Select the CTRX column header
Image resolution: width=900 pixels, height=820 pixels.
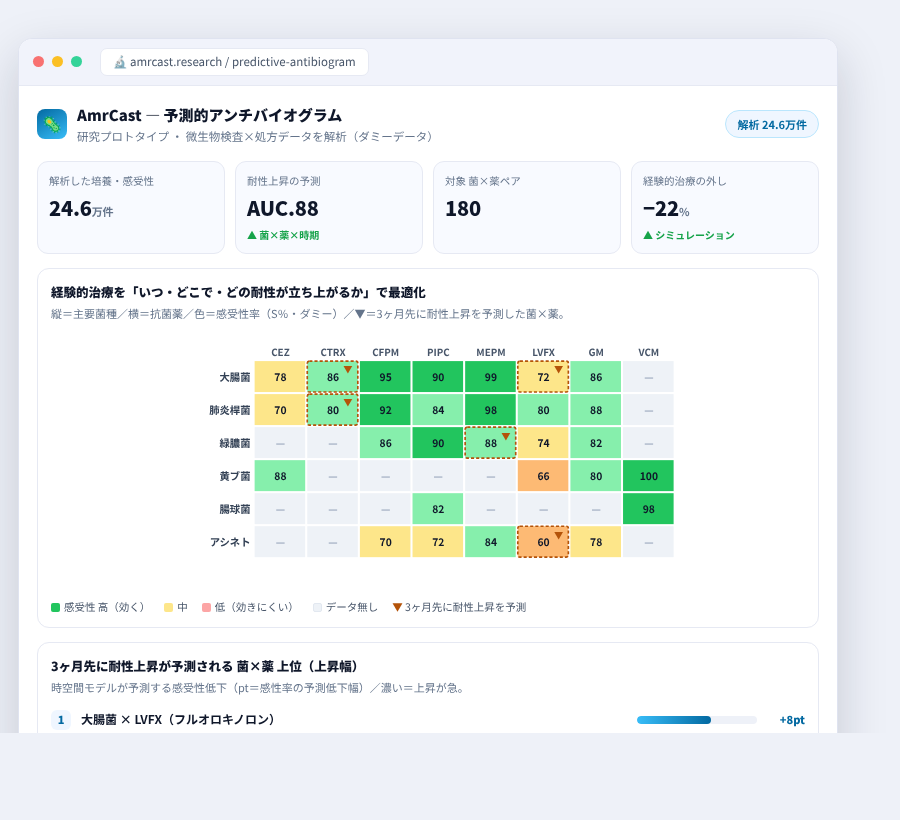pos(333,352)
